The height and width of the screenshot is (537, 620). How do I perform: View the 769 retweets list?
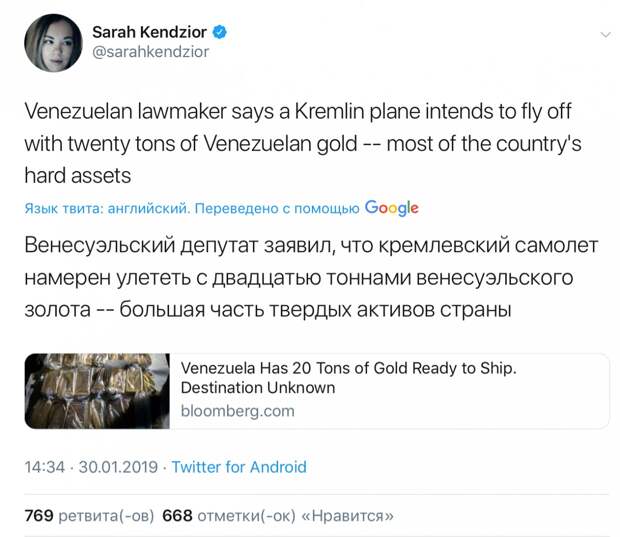point(89,516)
